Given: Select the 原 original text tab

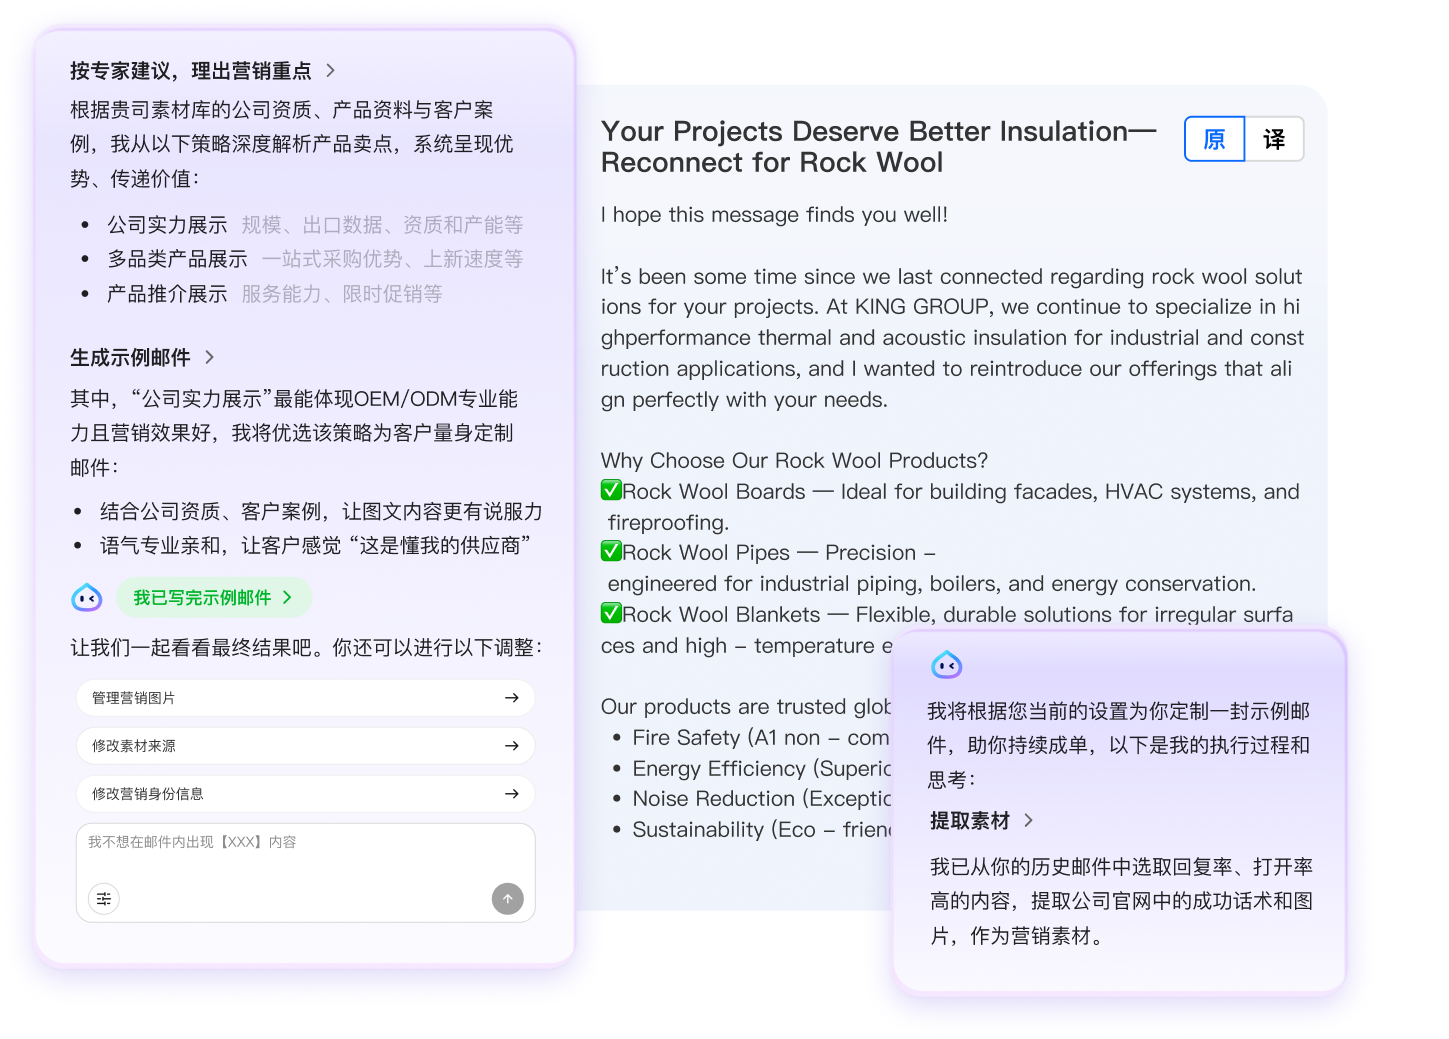Looking at the screenshot, I should 1214,139.
